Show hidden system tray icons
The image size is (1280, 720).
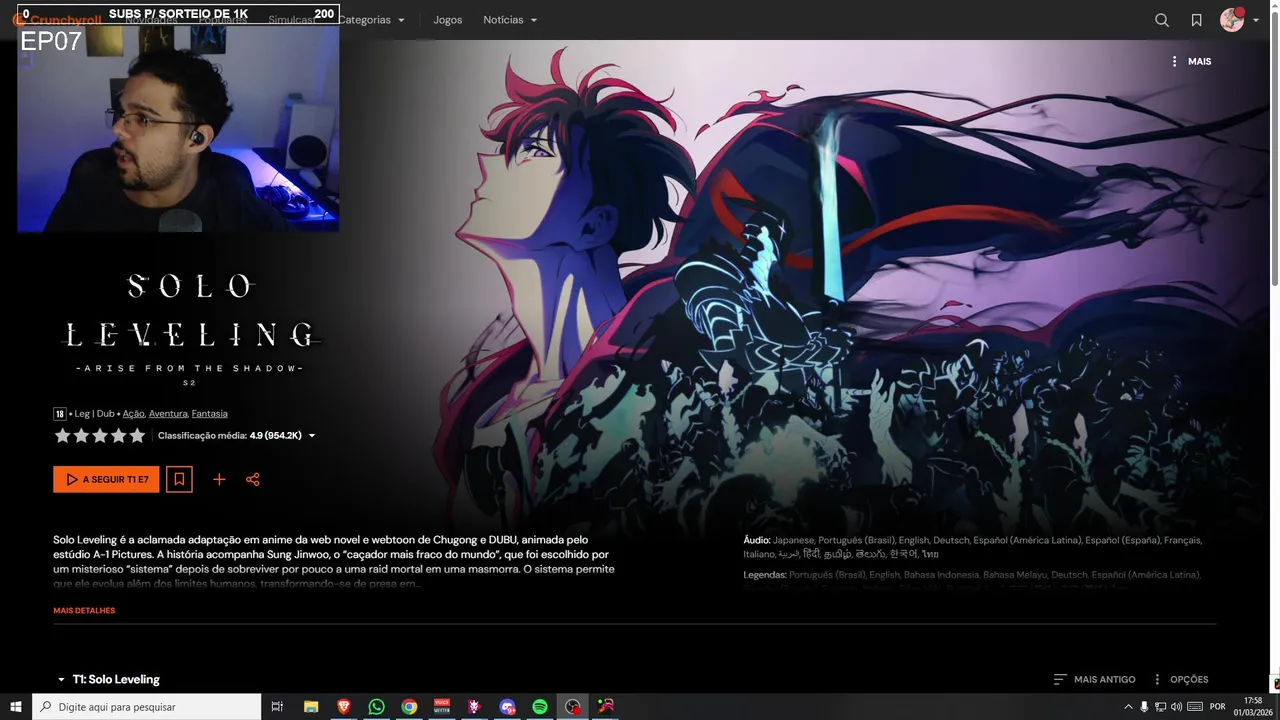click(x=1128, y=706)
